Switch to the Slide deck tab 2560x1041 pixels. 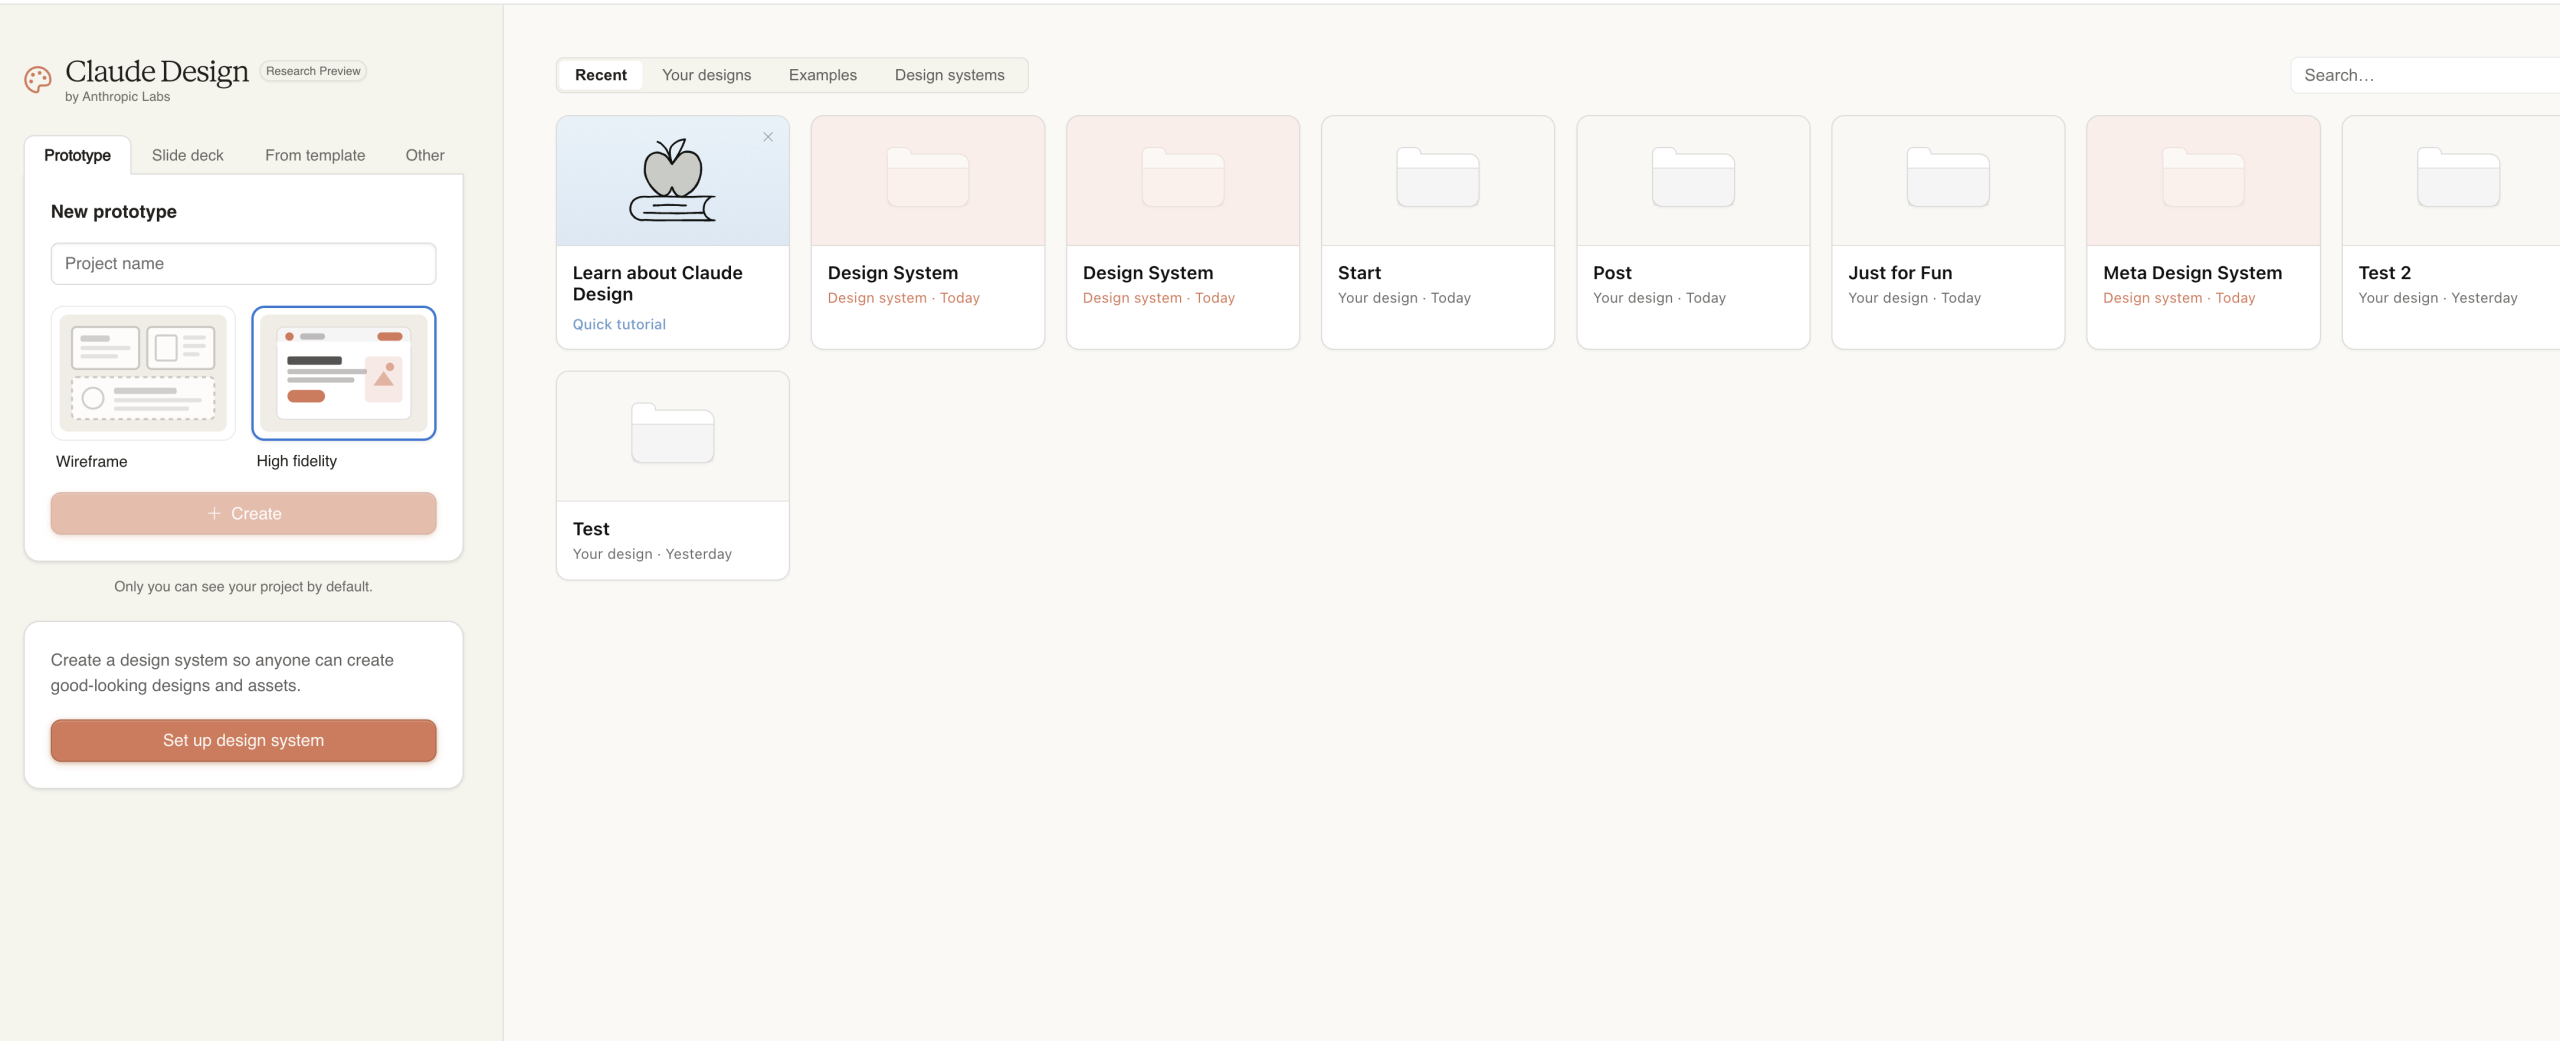[187, 155]
